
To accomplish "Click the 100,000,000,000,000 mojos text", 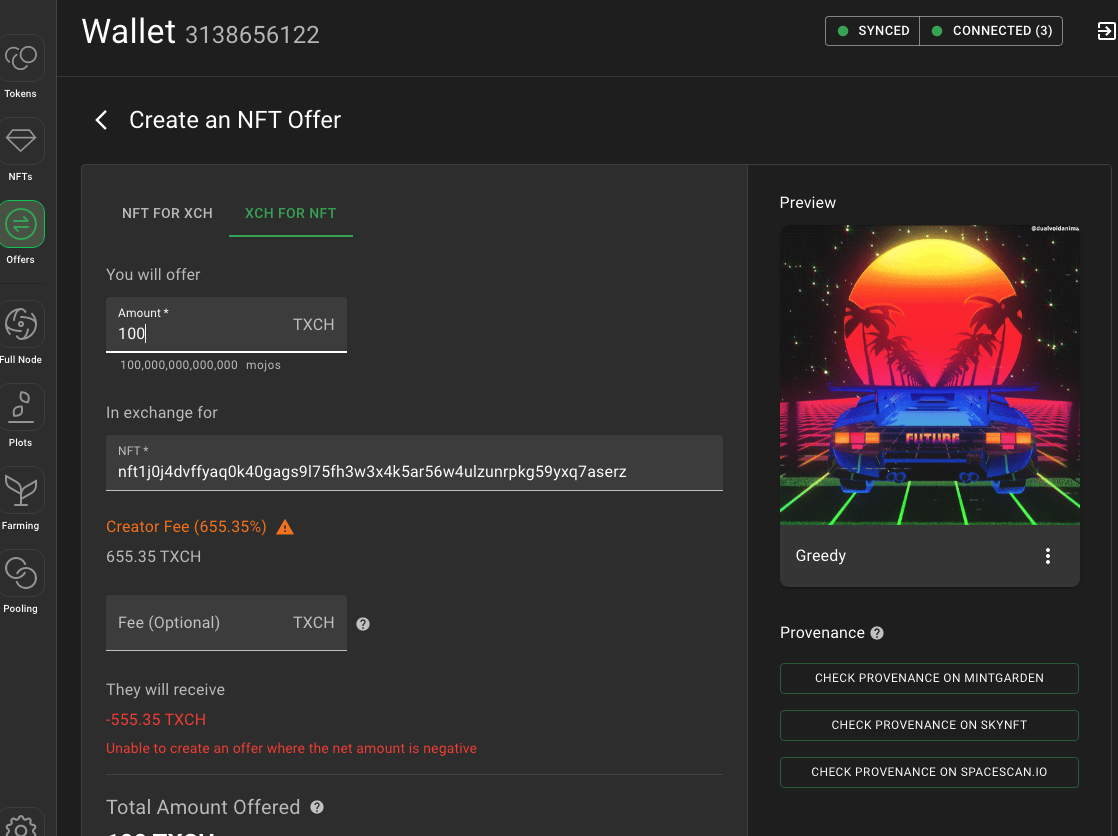I will [200, 365].
